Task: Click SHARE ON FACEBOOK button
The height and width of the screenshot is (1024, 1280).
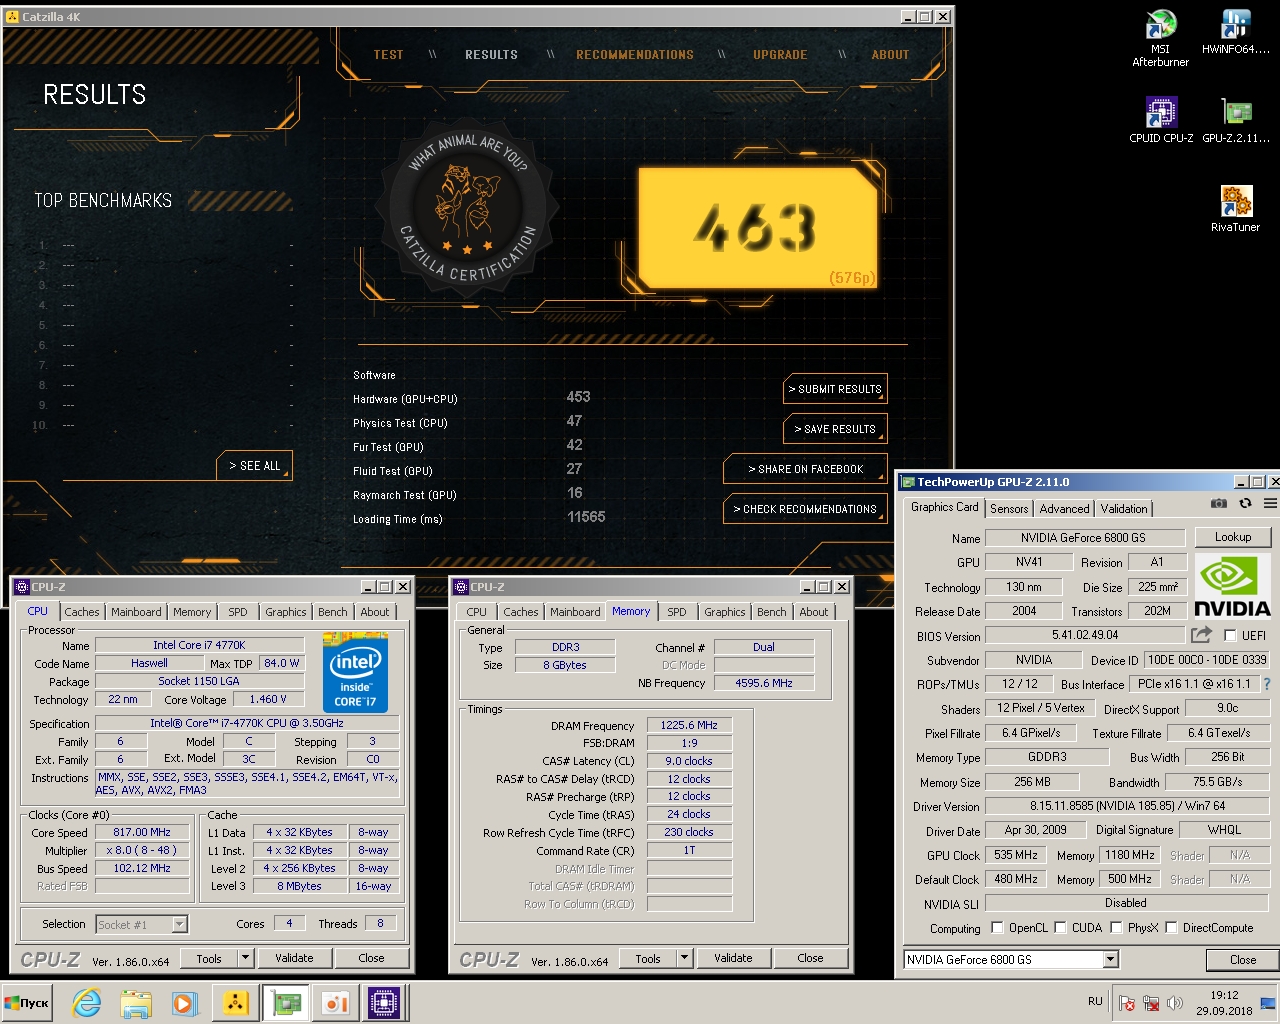Action: (x=806, y=469)
